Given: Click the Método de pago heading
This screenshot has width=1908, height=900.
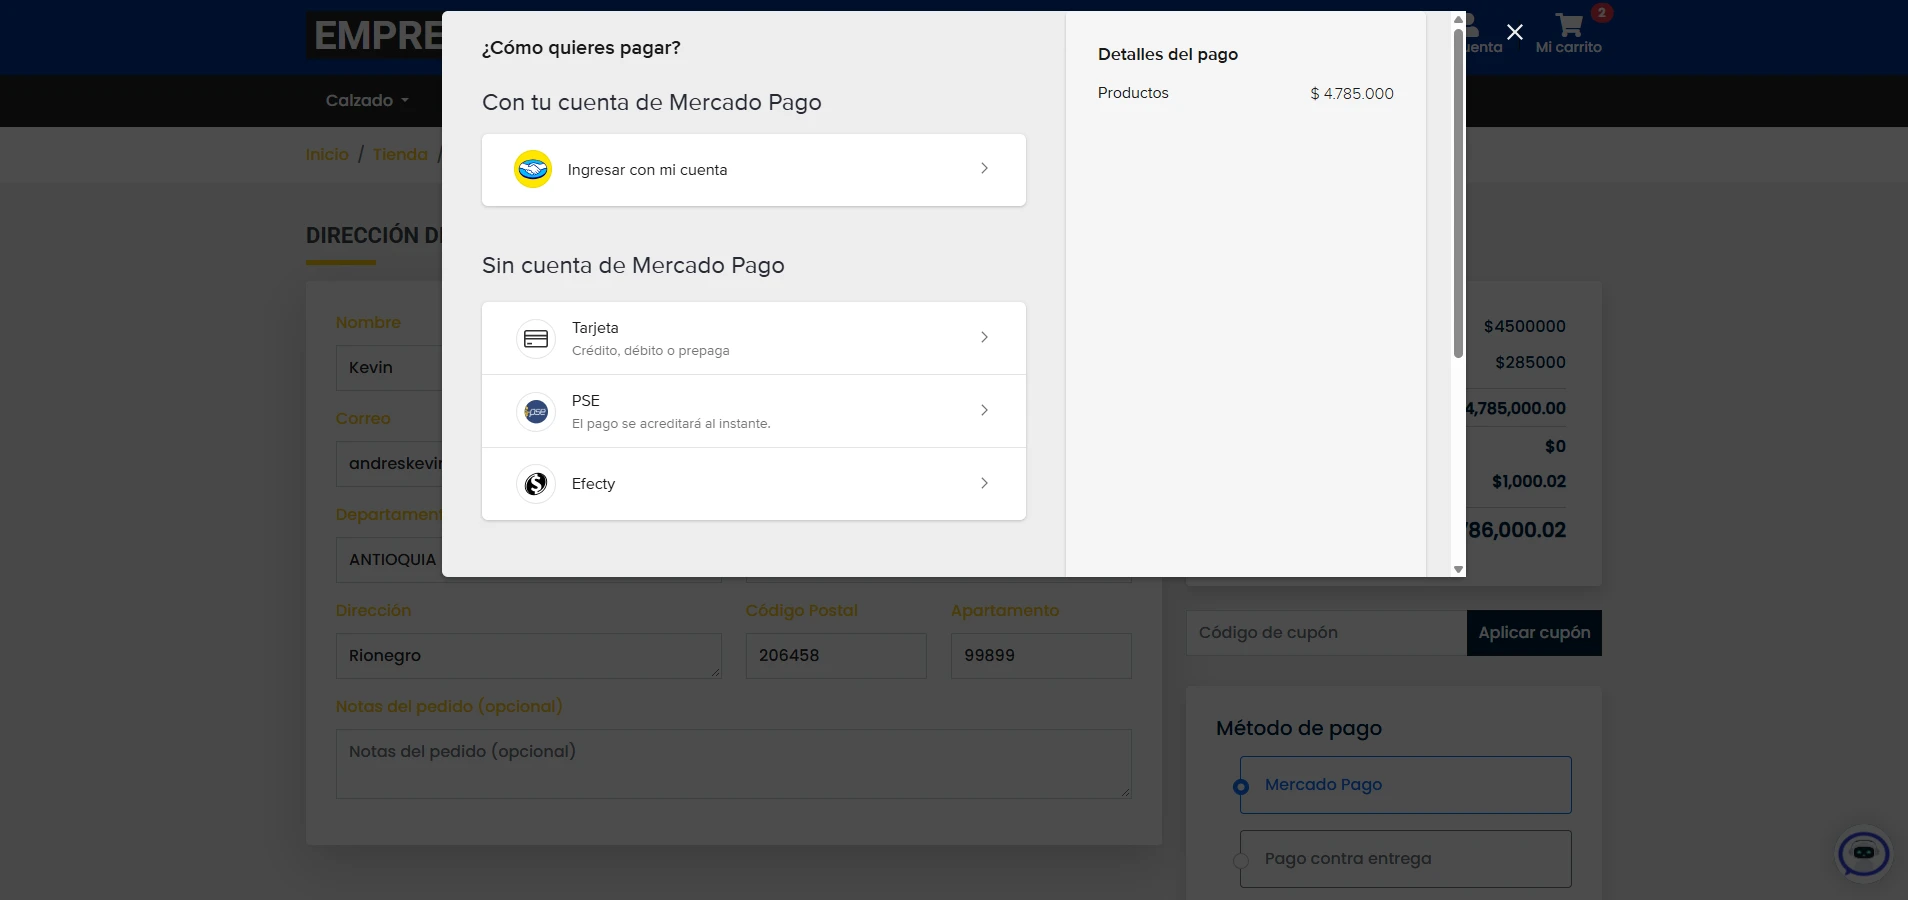Looking at the screenshot, I should click(x=1299, y=728).
